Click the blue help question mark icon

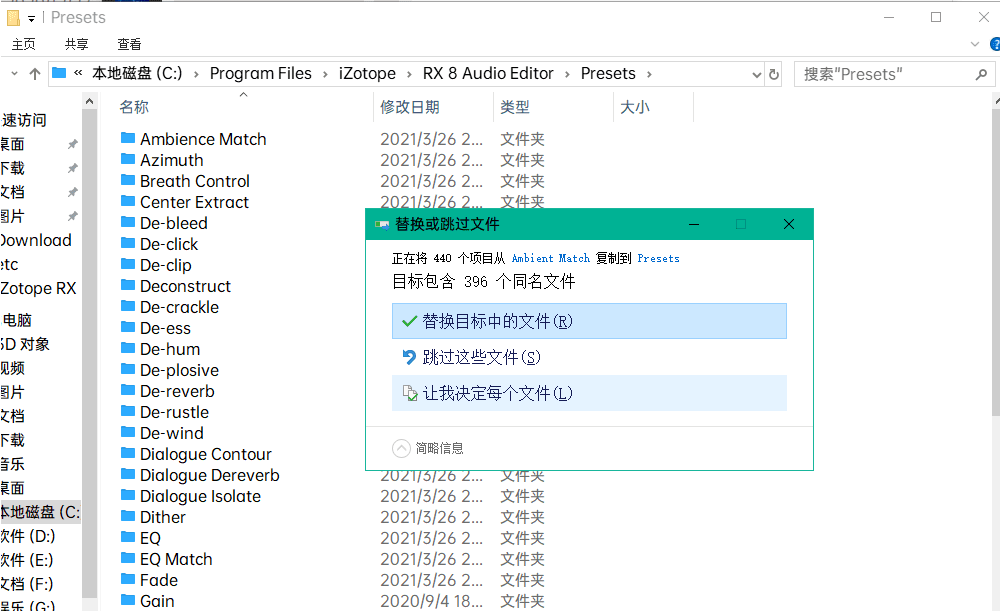click(994, 44)
